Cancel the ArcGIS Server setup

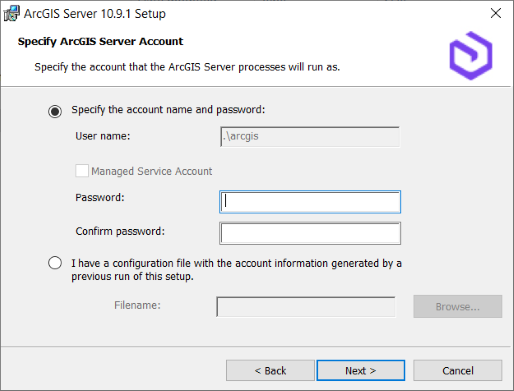[458, 370]
